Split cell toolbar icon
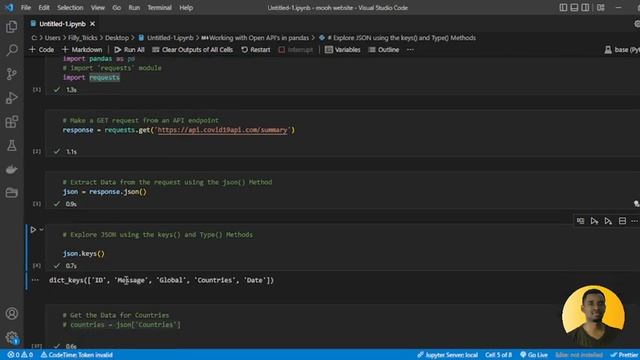Screen dimensions: 640x360 pyautogui.click(x=622, y=221)
